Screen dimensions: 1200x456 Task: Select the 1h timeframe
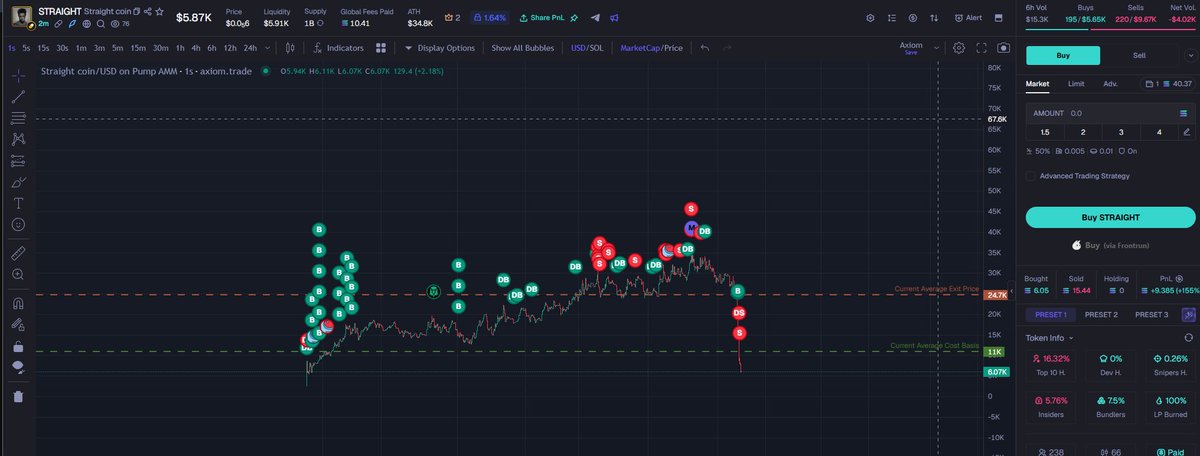(x=179, y=47)
